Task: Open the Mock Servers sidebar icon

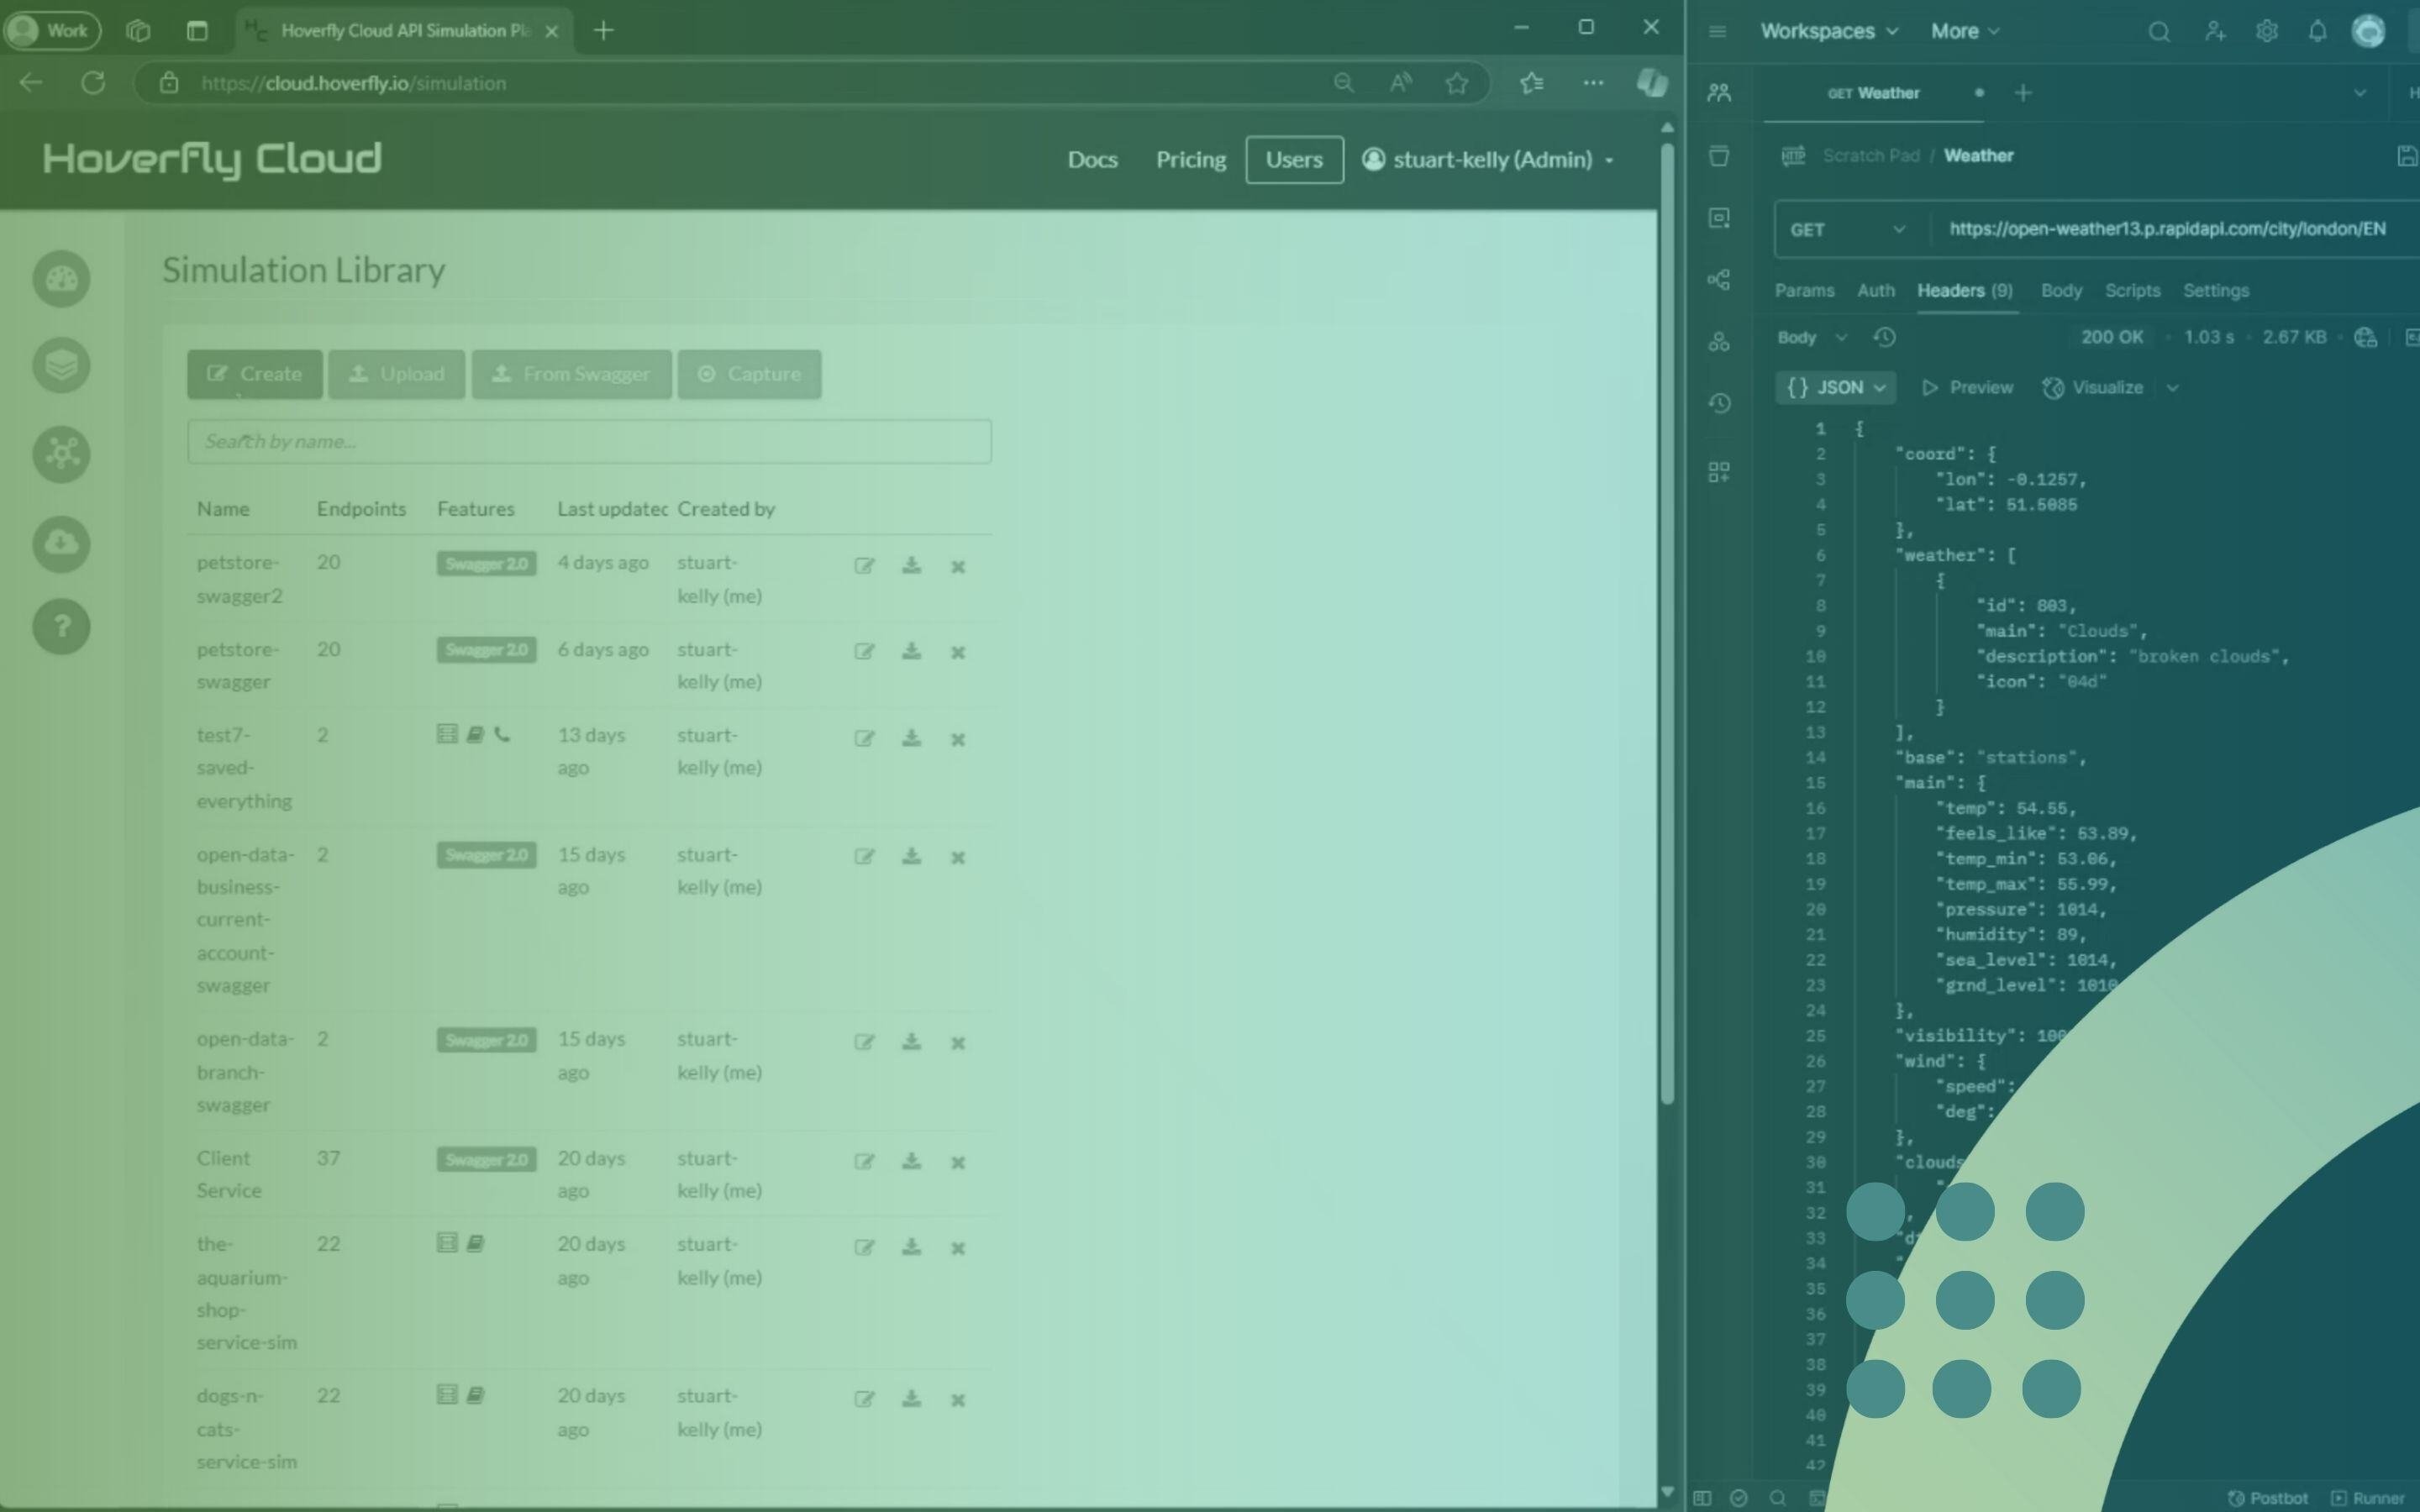Action: 1720,340
